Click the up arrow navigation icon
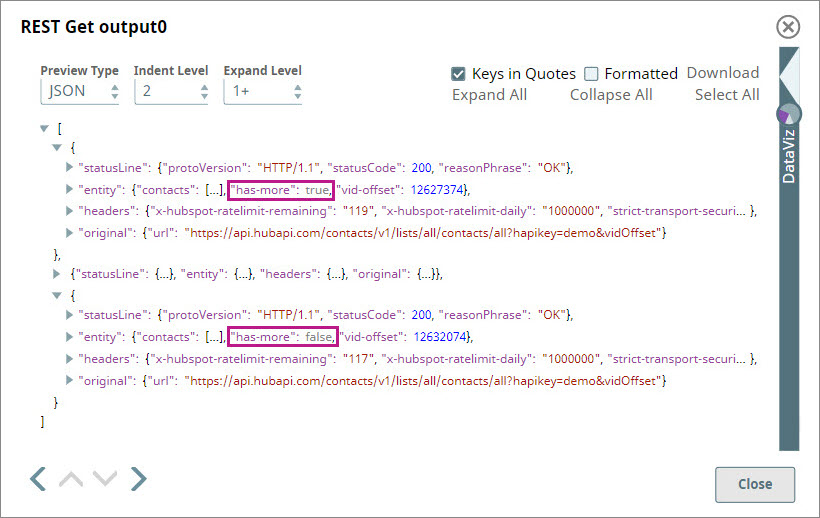 tap(71, 479)
